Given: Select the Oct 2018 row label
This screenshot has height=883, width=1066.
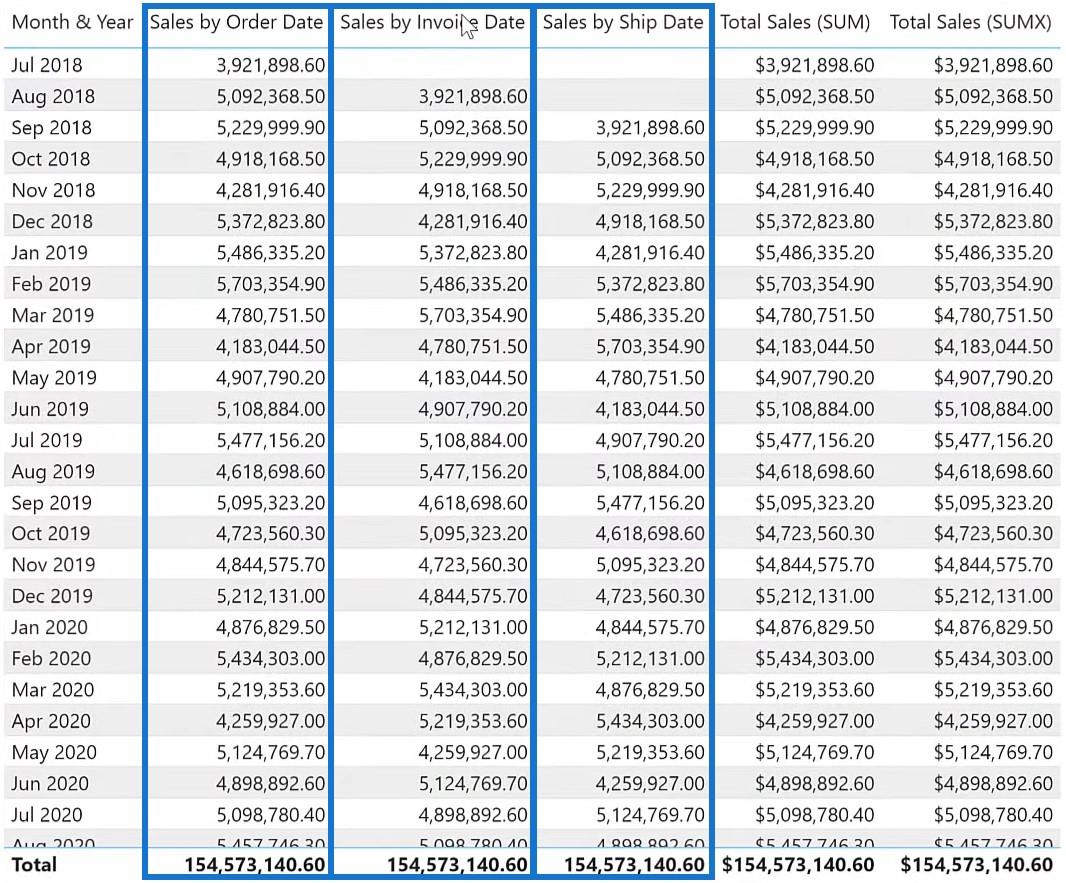Looking at the screenshot, I should 51,159.
